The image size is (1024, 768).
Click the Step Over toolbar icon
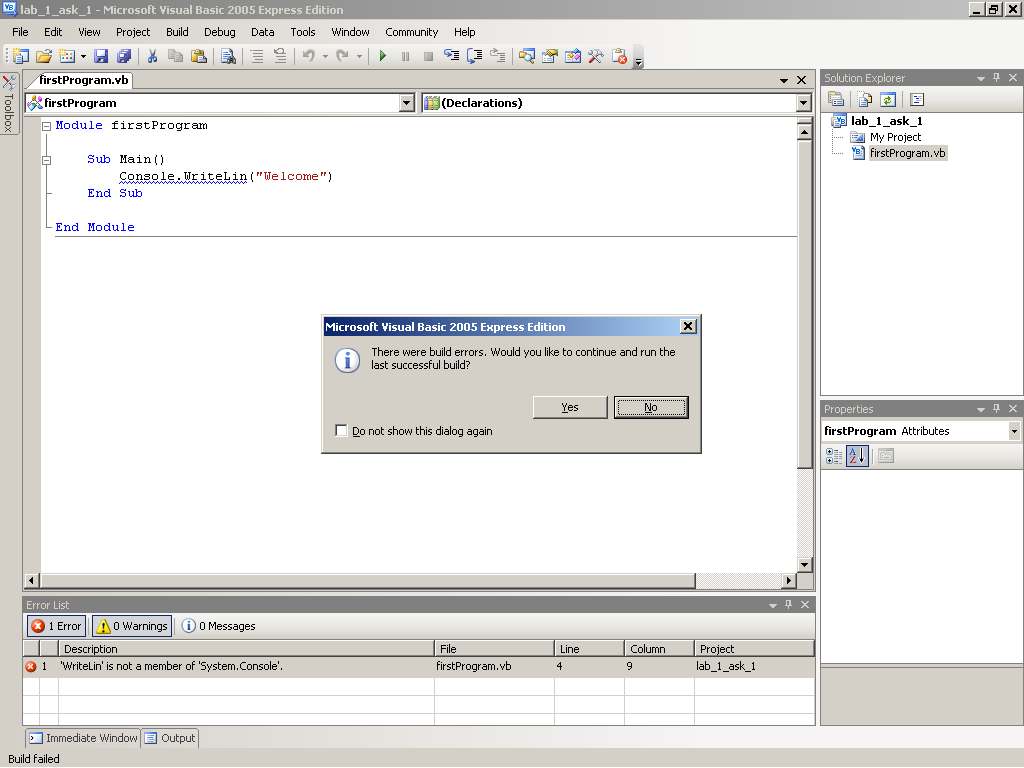(x=475, y=56)
